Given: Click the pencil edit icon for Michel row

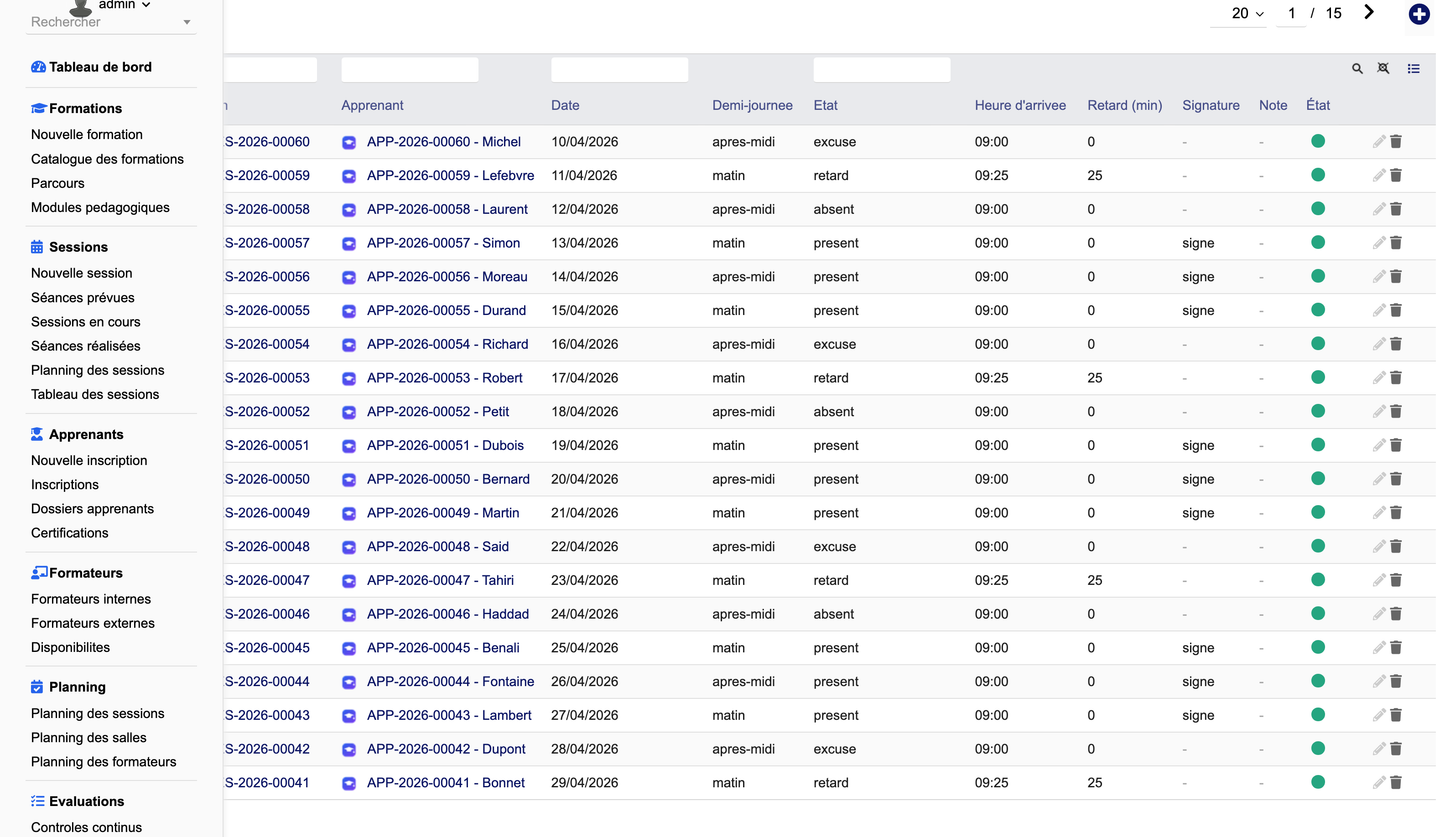Looking at the screenshot, I should tap(1379, 142).
